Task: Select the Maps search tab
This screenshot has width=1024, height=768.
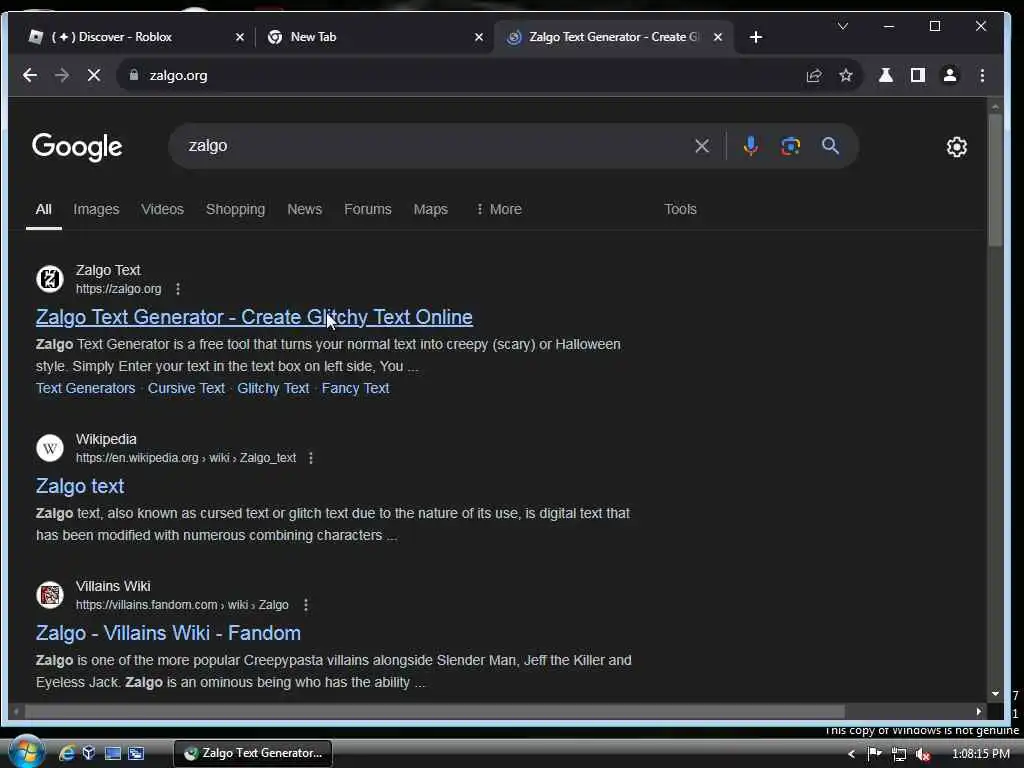Action: [430, 209]
